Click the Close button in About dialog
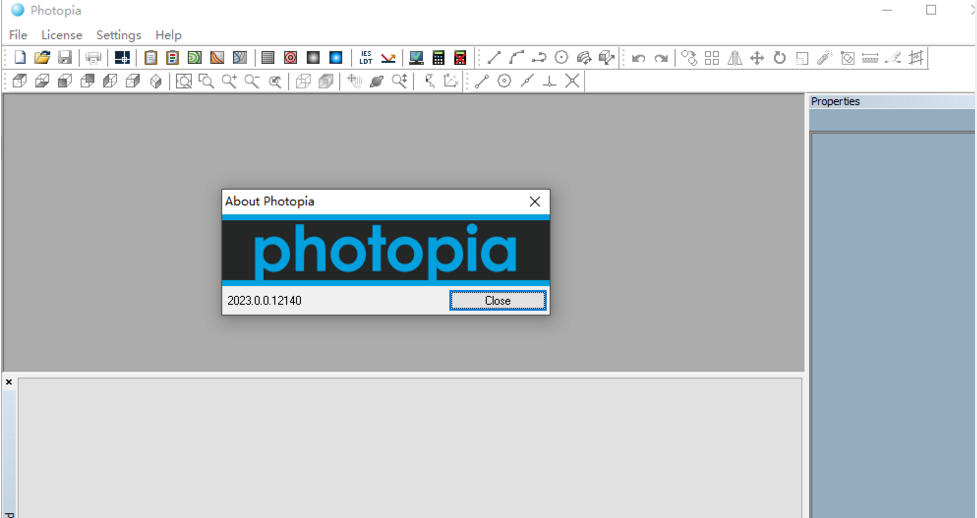 click(x=498, y=300)
